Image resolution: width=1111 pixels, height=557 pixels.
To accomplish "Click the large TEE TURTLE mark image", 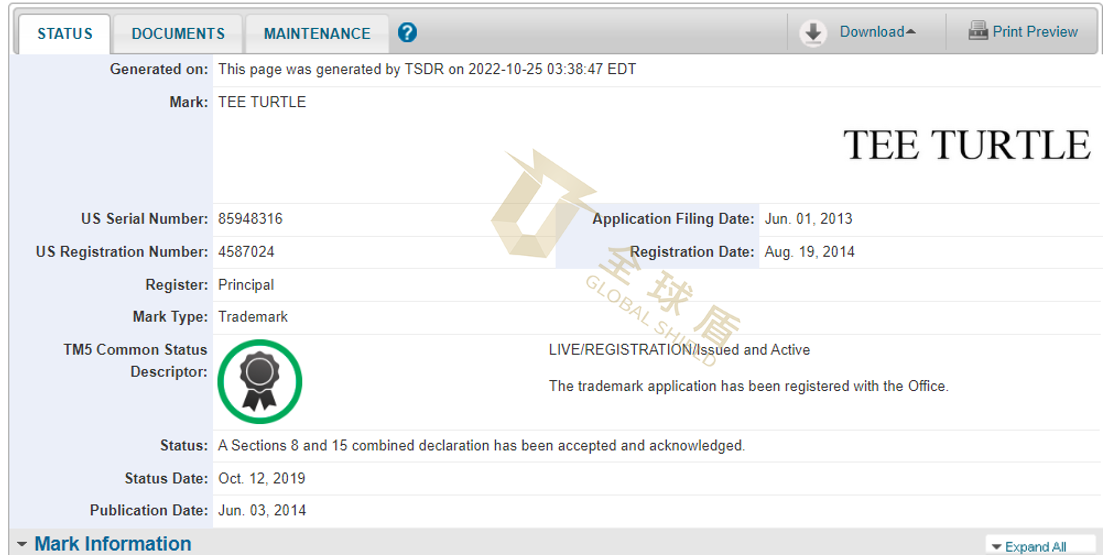I will tap(966, 145).
